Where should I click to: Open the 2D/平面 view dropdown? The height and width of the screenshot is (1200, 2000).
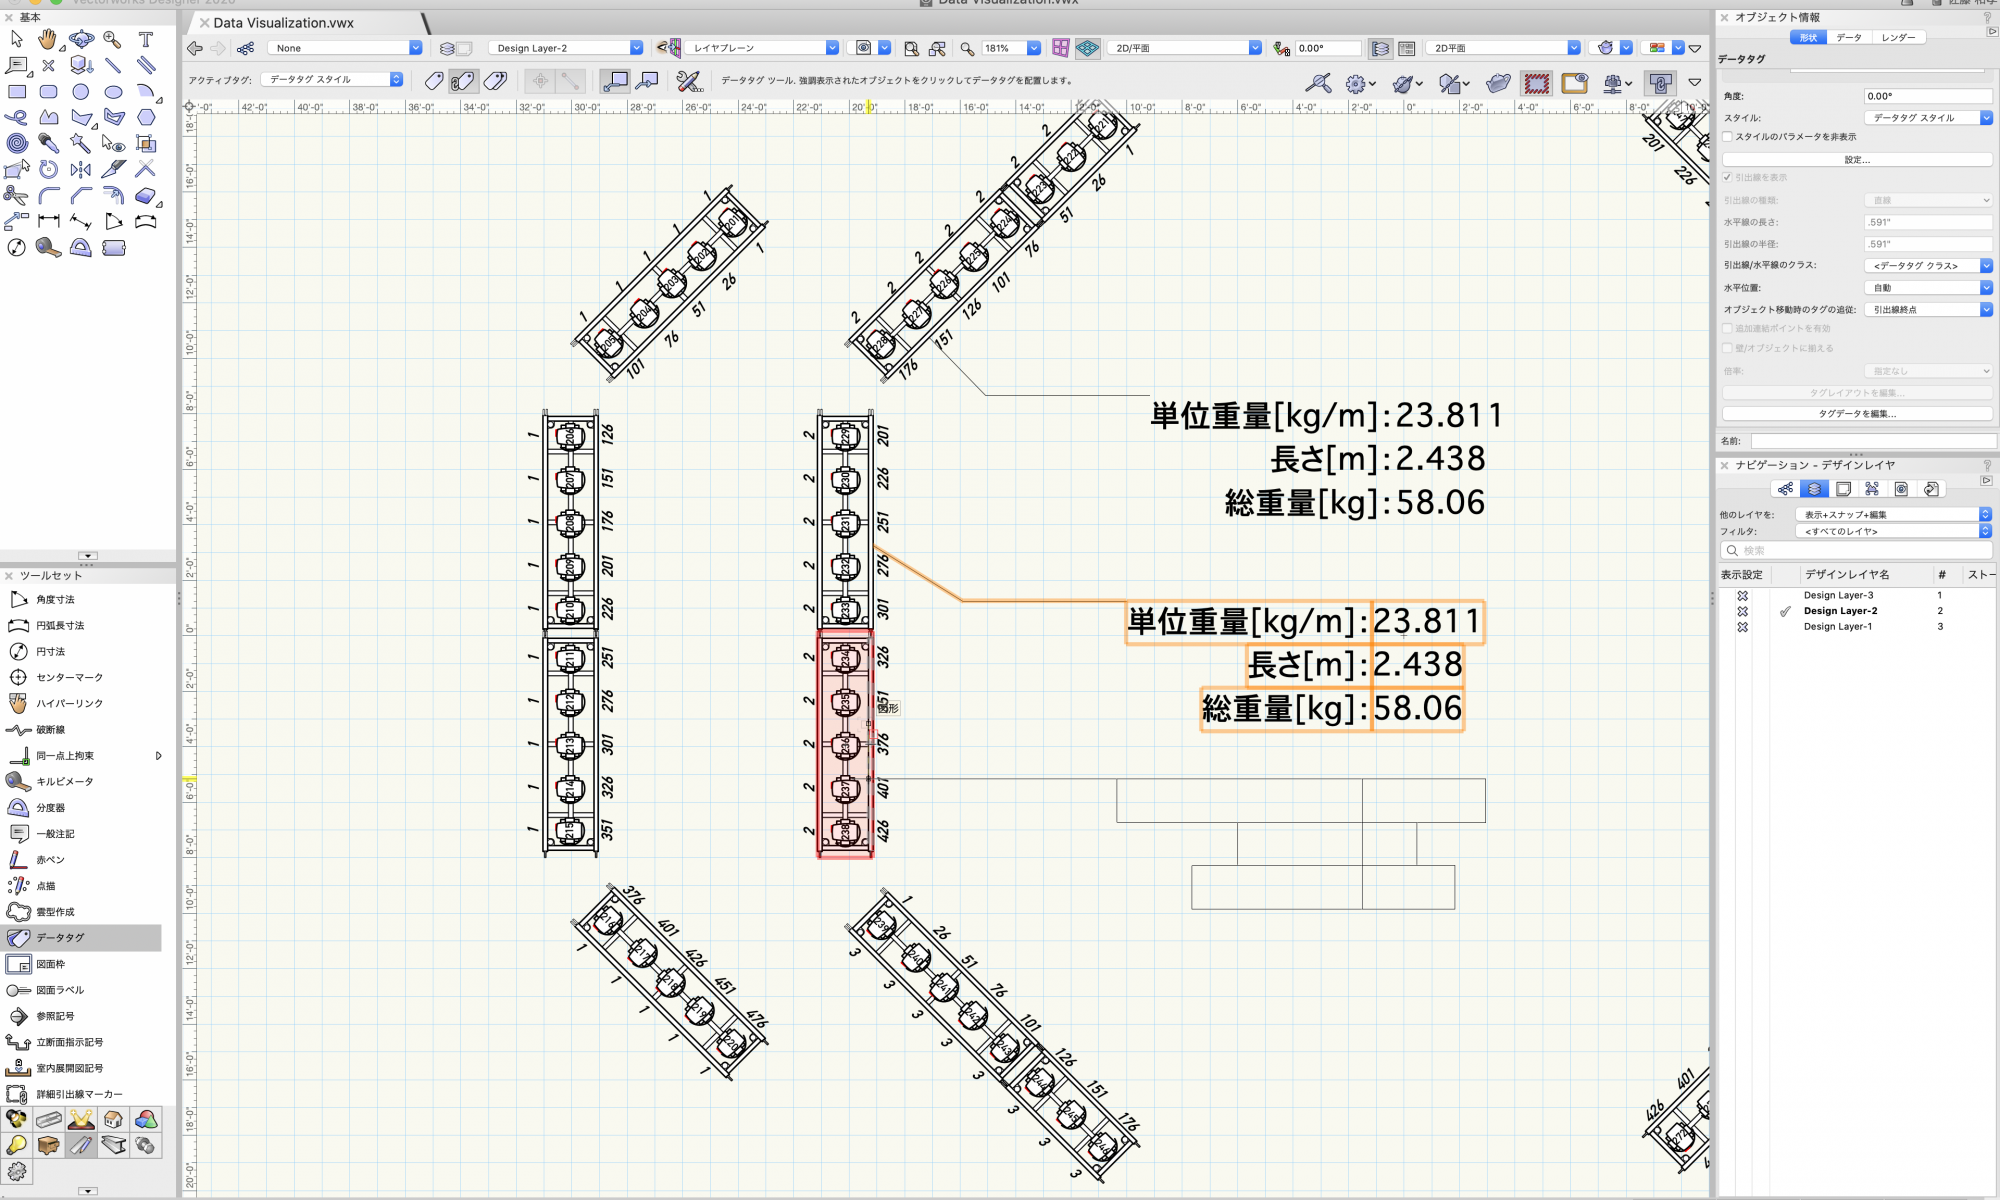pyautogui.click(x=1185, y=48)
